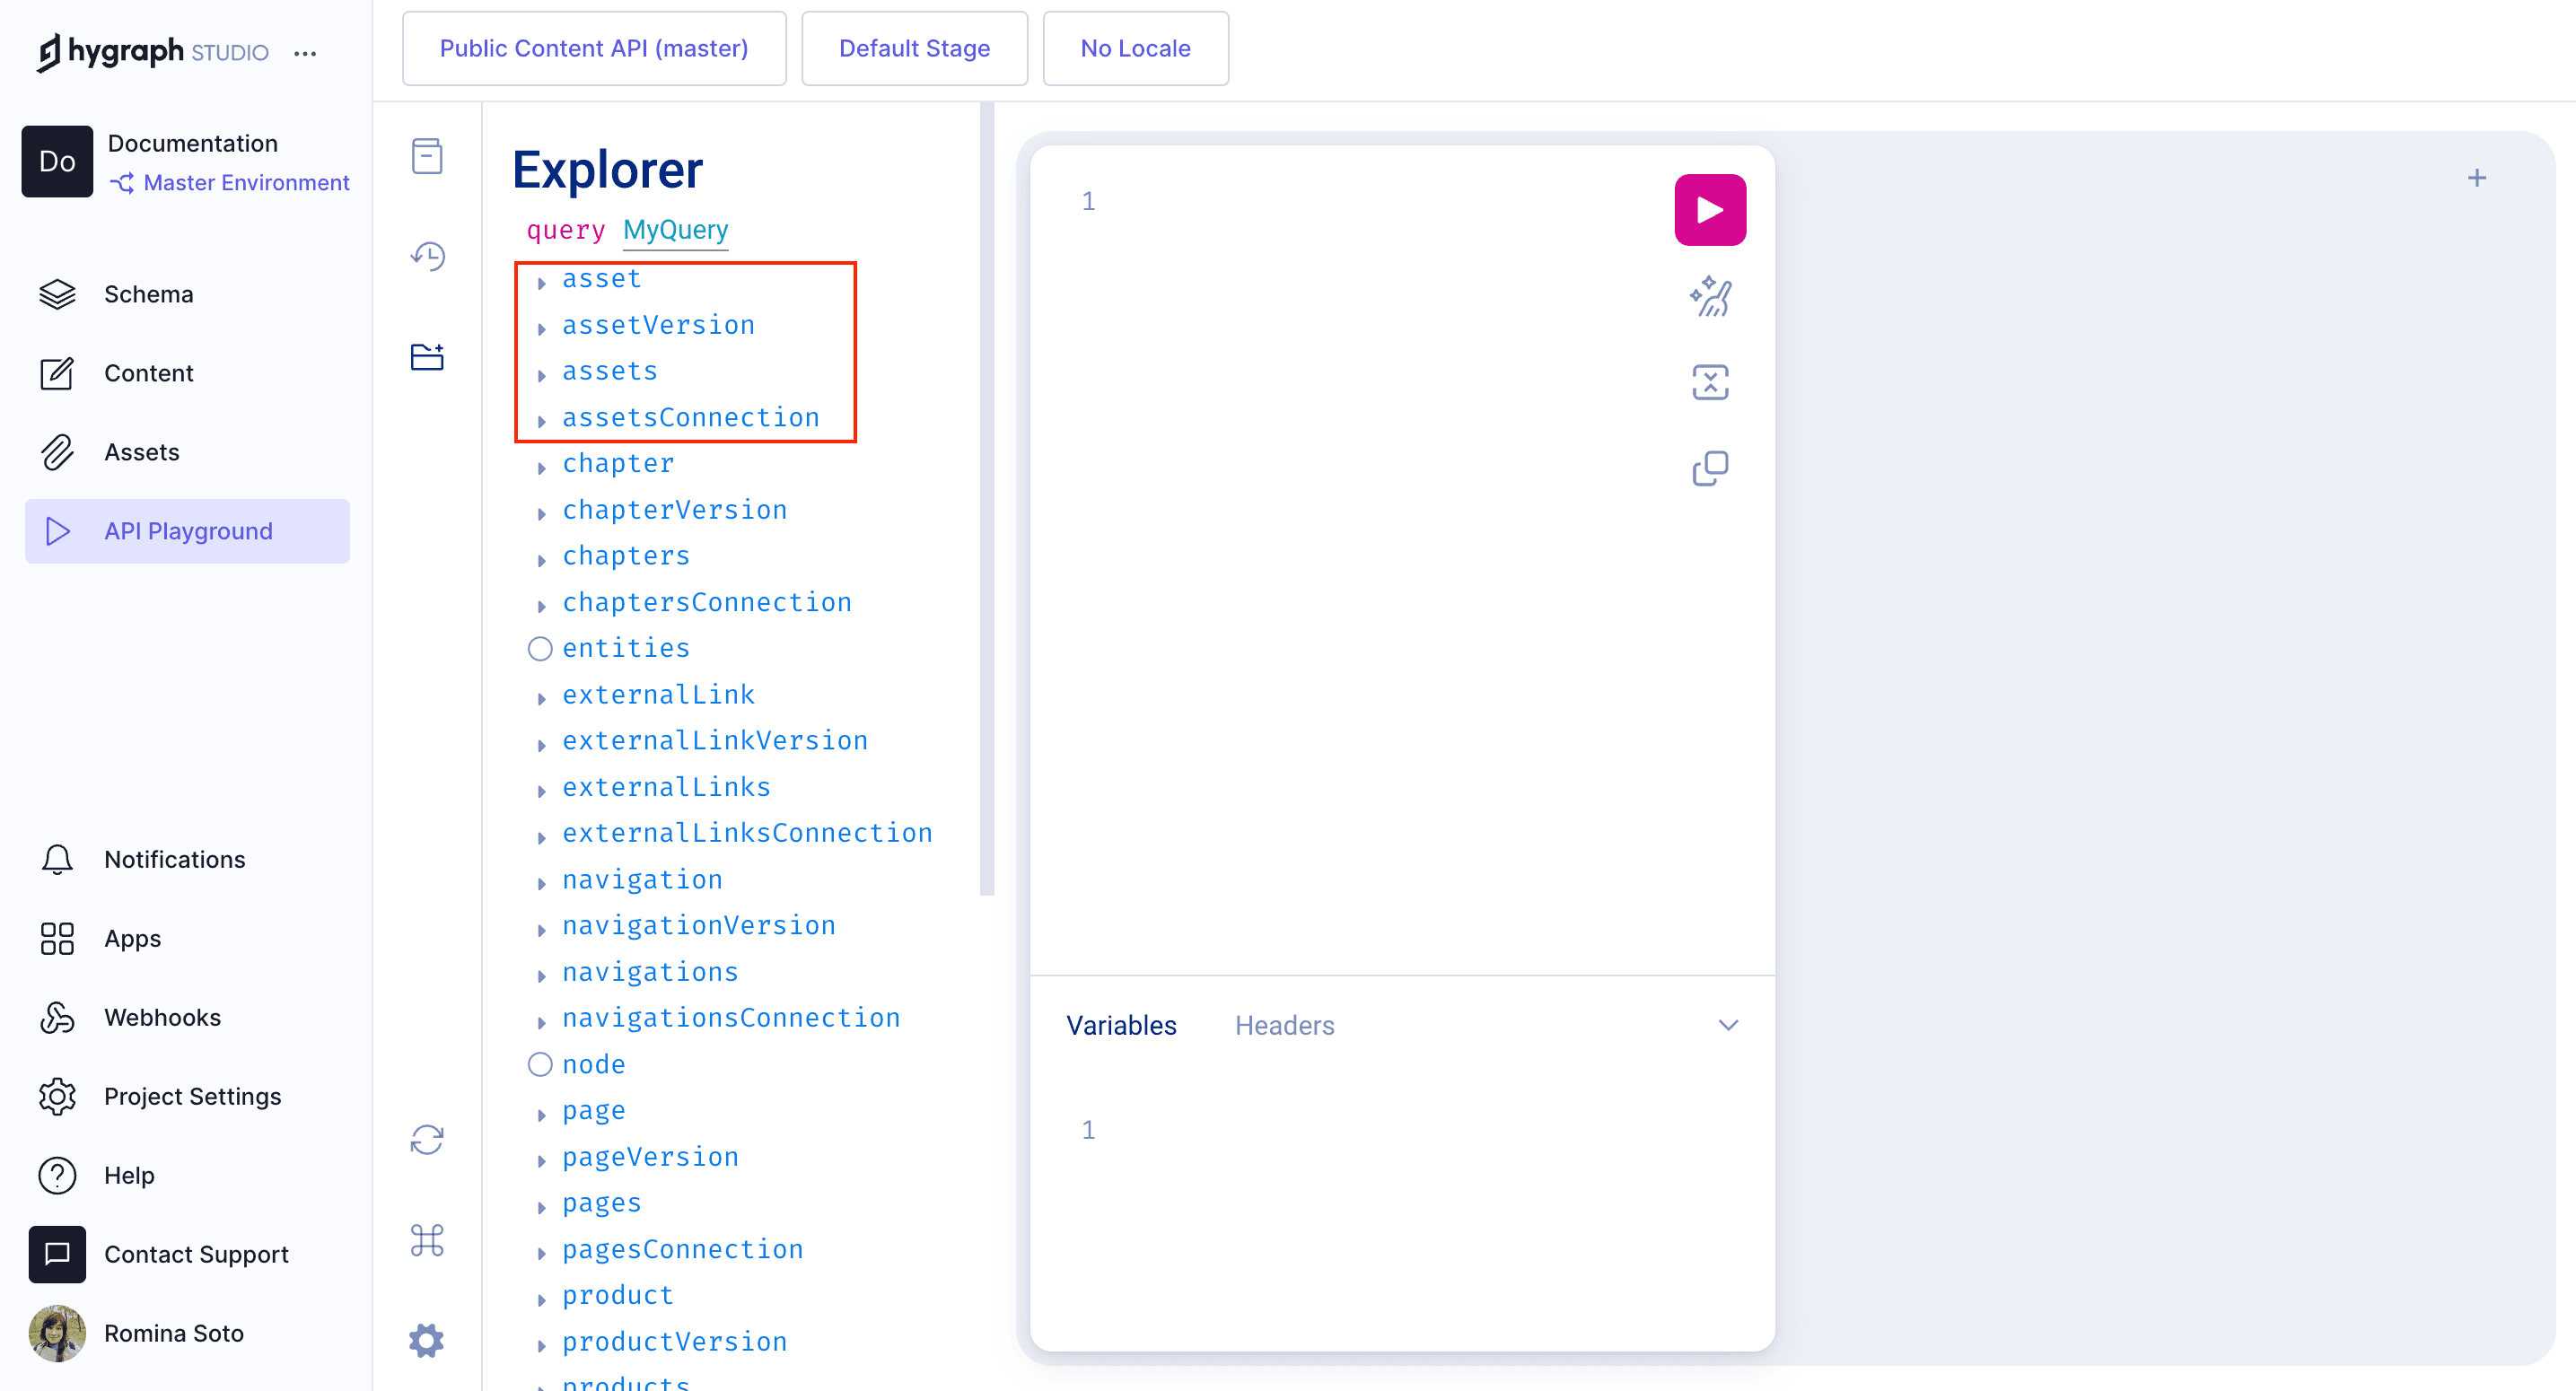Open the query history clock icon
2576x1391 pixels.
click(x=428, y=257)
